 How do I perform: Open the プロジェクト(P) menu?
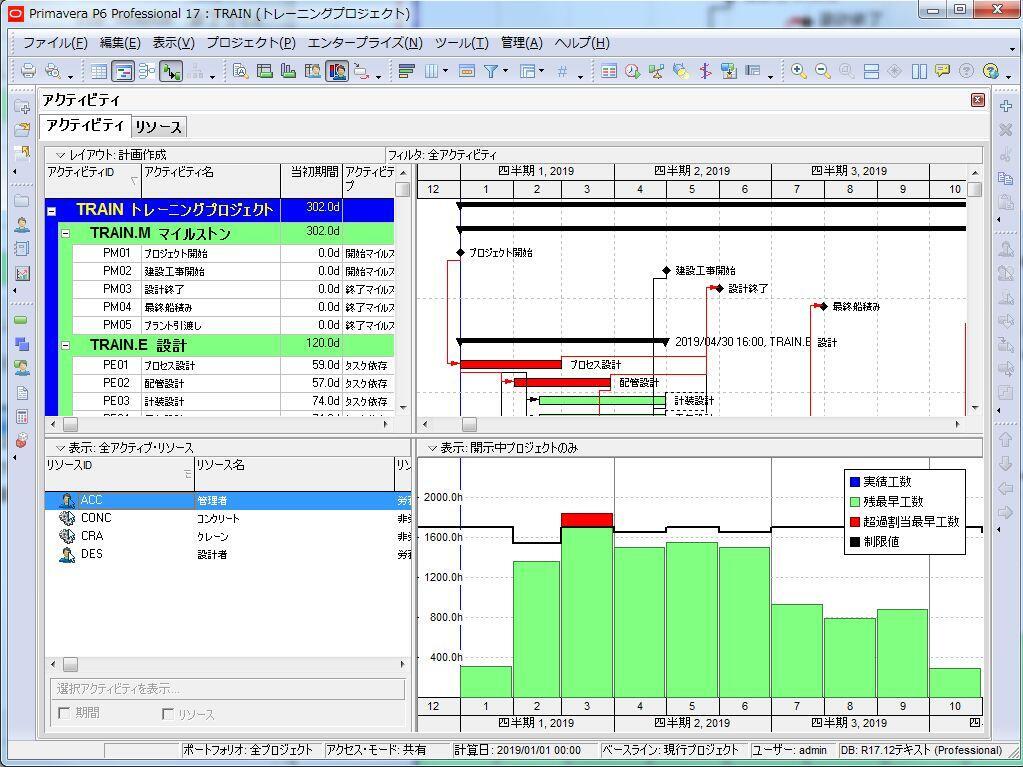[251, 43]
